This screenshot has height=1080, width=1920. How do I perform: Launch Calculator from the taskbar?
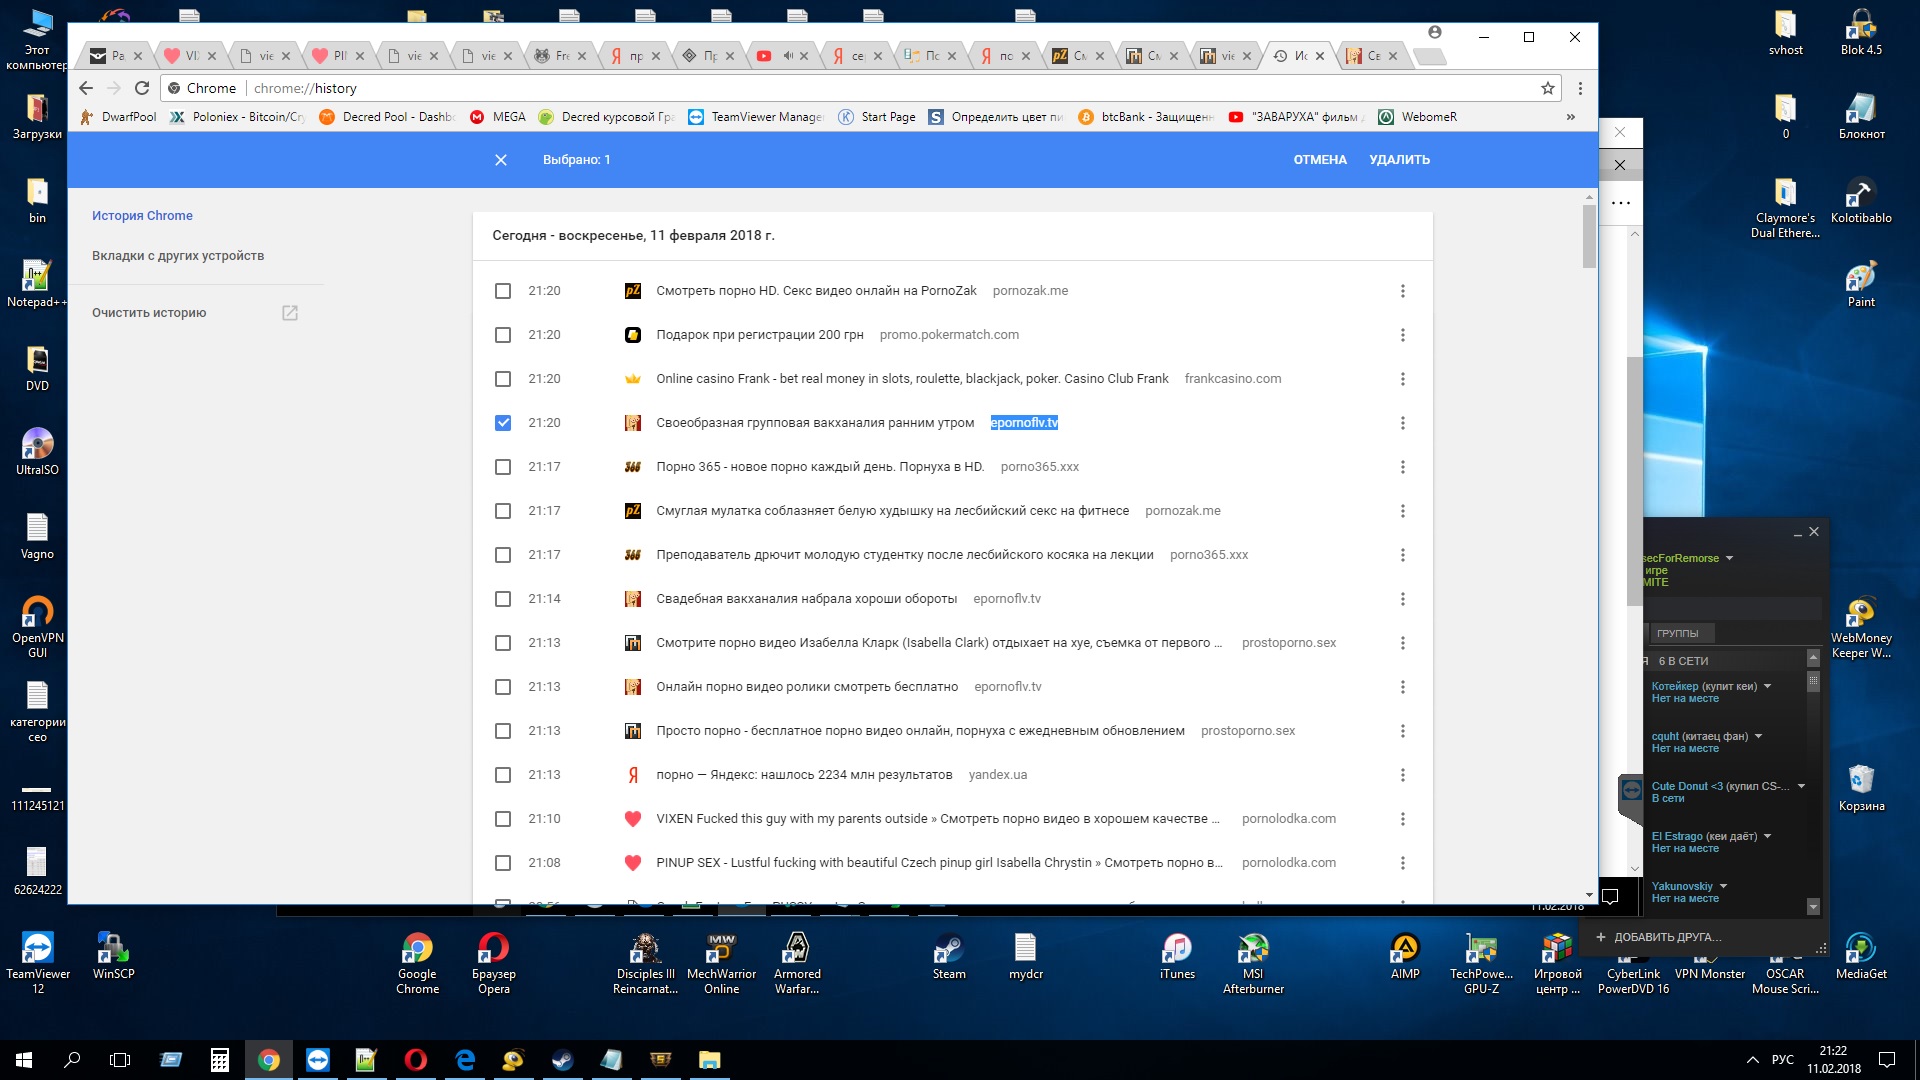coord(220,1060)
